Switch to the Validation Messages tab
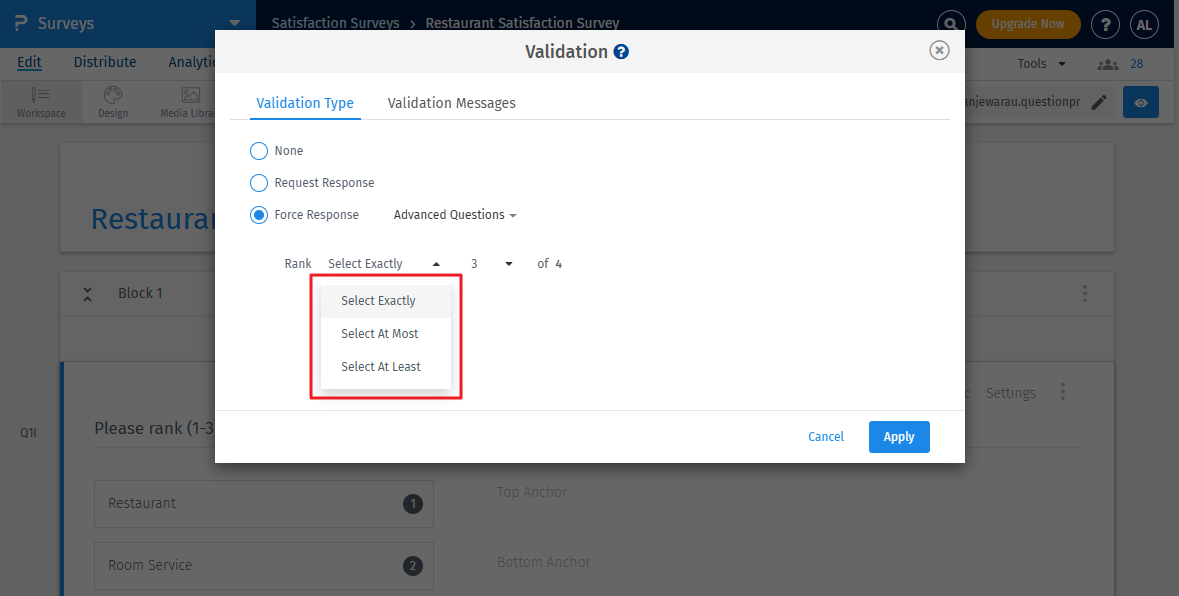This screenshot has width=1179, height=596. (x=451, y=102)
